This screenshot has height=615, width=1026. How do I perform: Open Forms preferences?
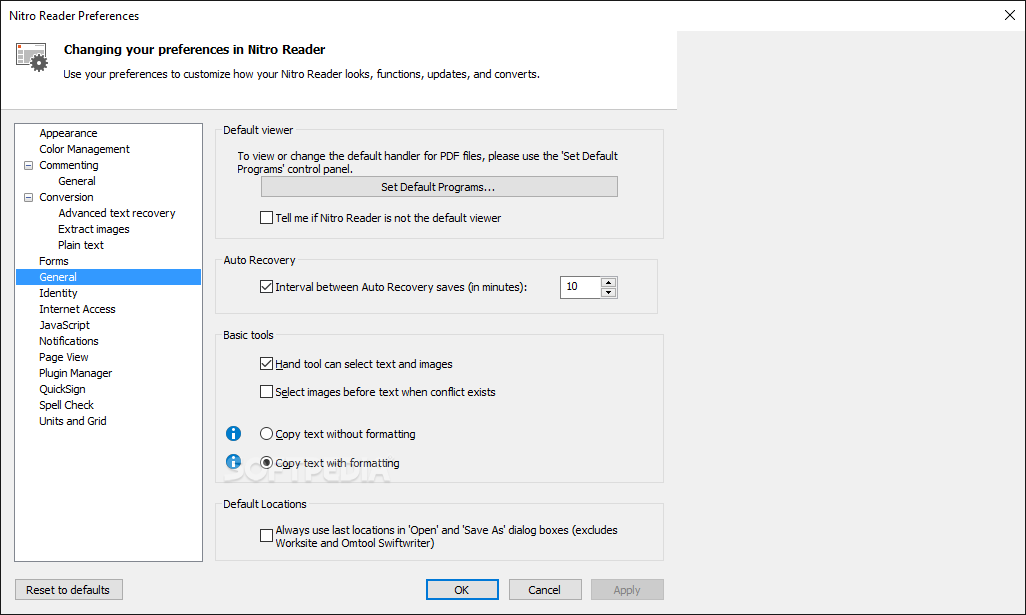54,261
